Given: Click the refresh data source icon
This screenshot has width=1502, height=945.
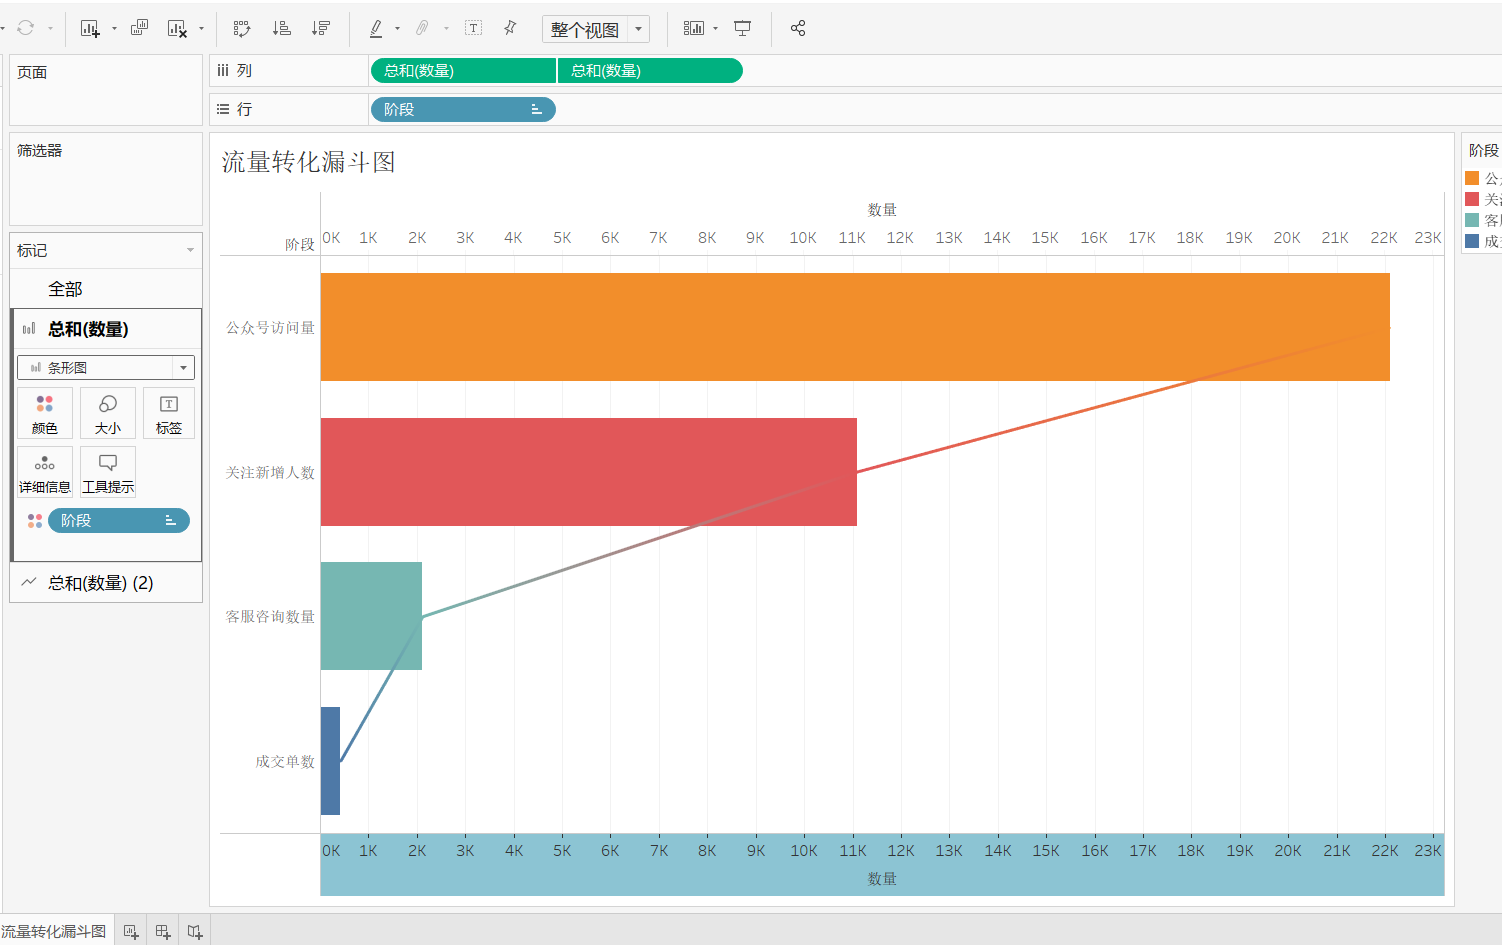Looking at the screenshot, I should (26, 28).
